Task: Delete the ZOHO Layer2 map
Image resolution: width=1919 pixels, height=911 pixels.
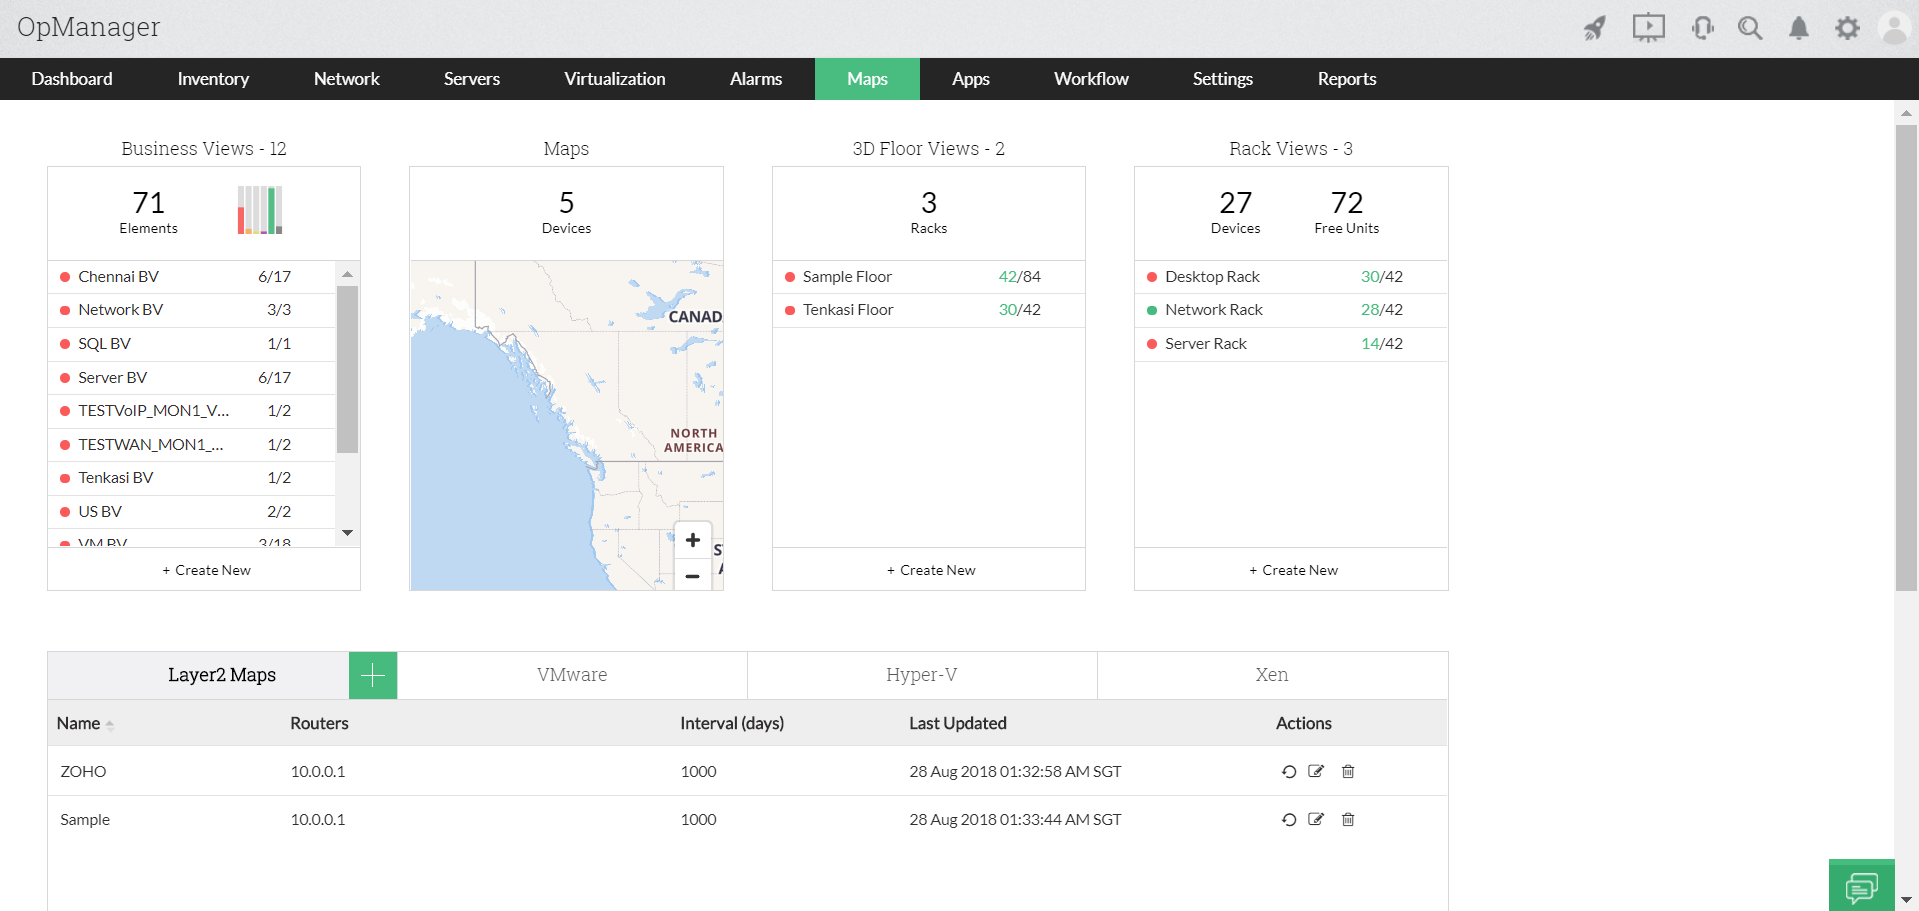Action: (x=1348, y=771)
